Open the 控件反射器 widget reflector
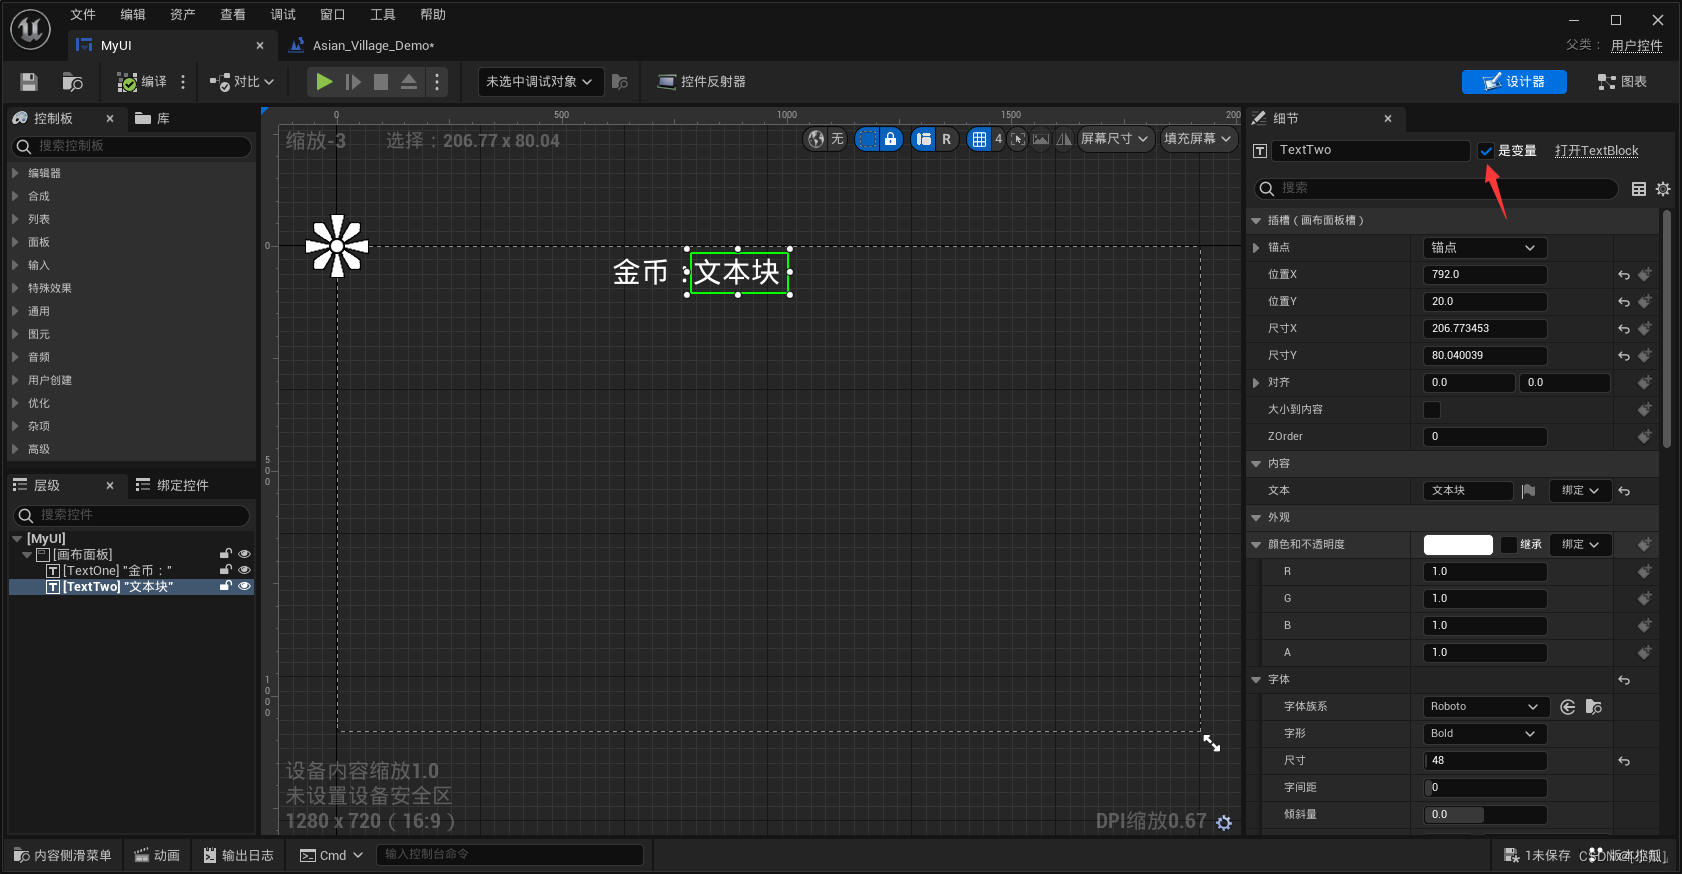Image resolution: width=1682 pixels, height=874 pixels. [x=701, y=82]
